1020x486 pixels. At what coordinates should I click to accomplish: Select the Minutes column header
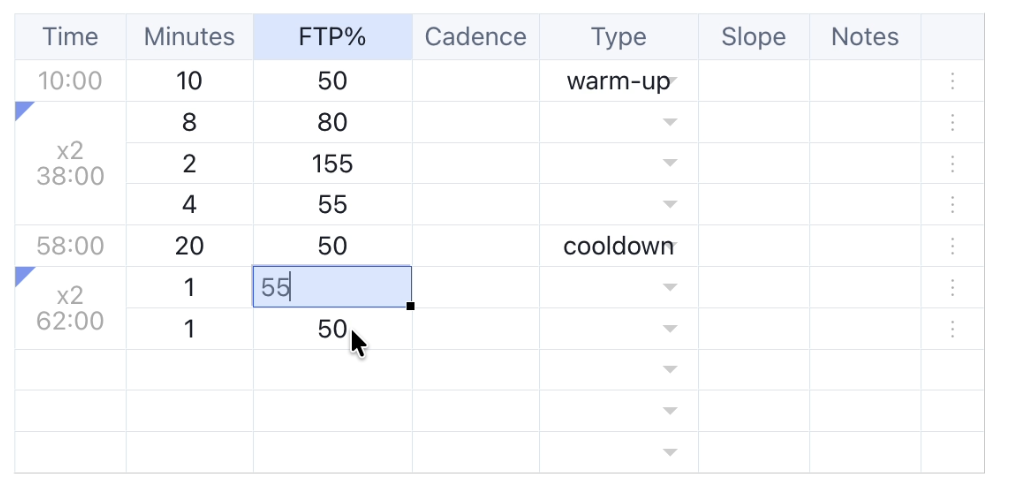click(189, 37)
